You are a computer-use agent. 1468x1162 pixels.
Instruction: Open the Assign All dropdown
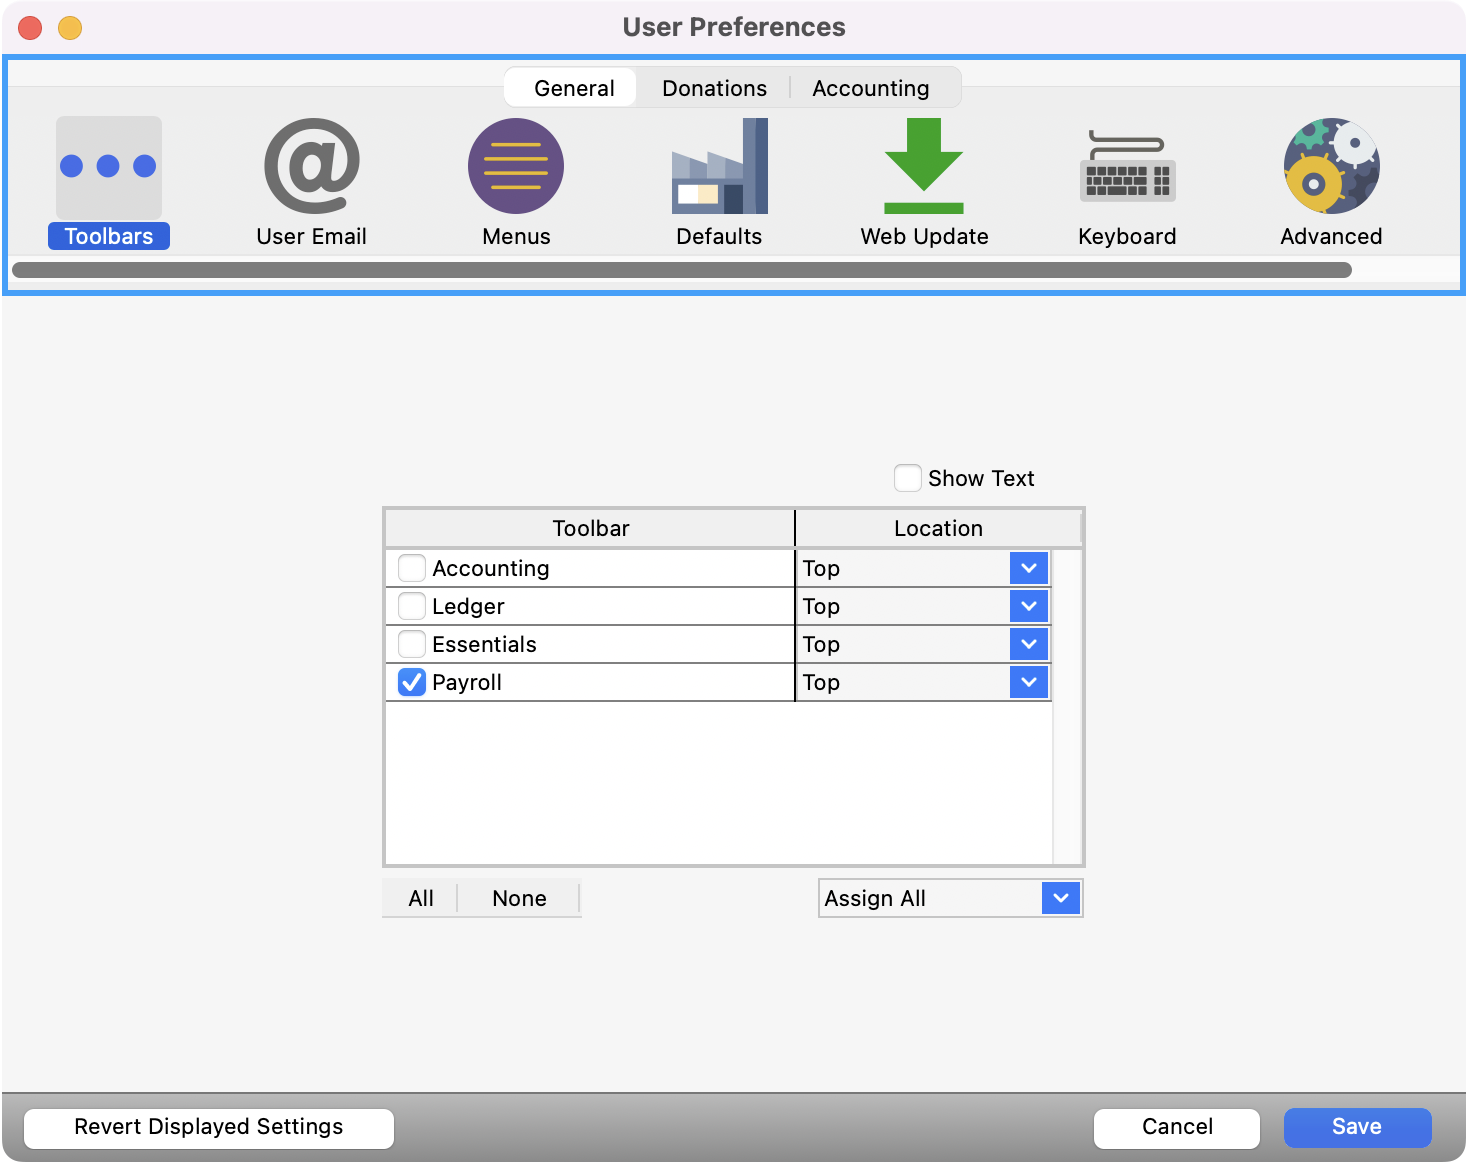(x=1060, y=898)
